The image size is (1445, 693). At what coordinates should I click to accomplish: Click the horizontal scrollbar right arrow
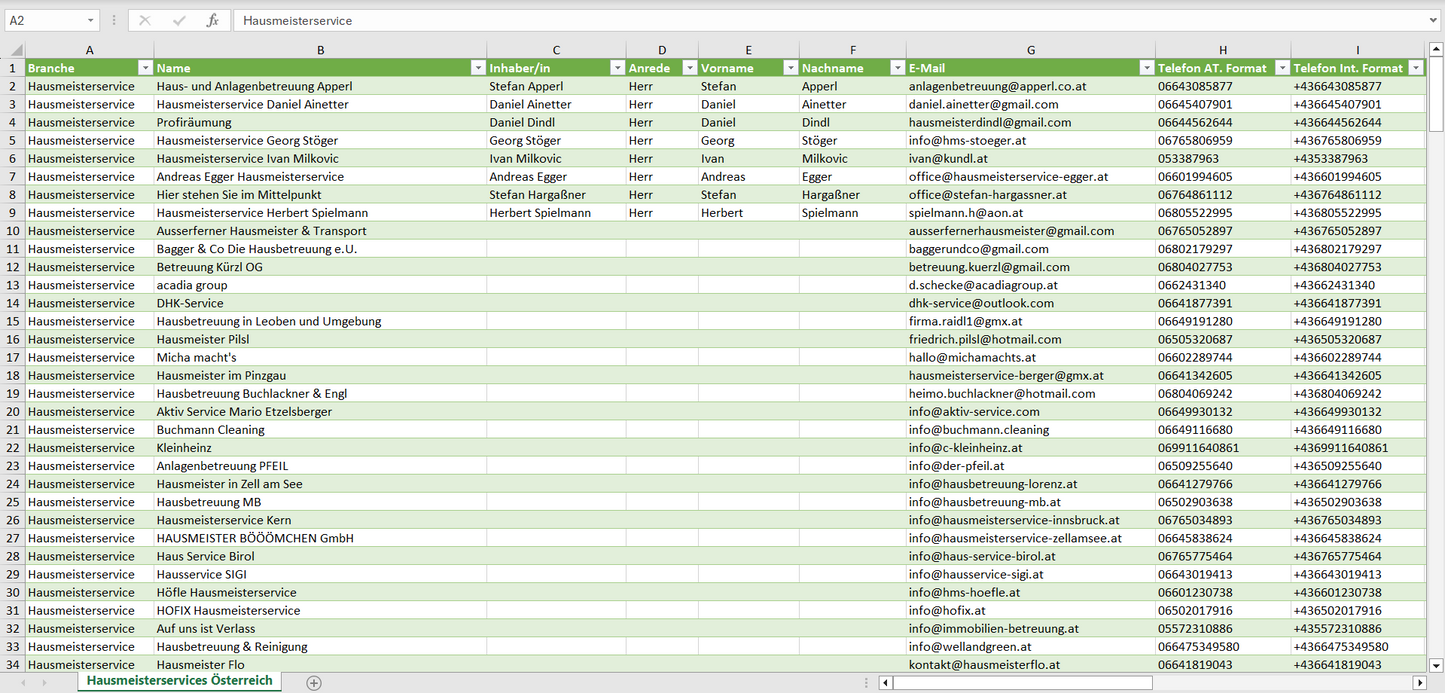pyautogui.click(x=1418, y=682)
